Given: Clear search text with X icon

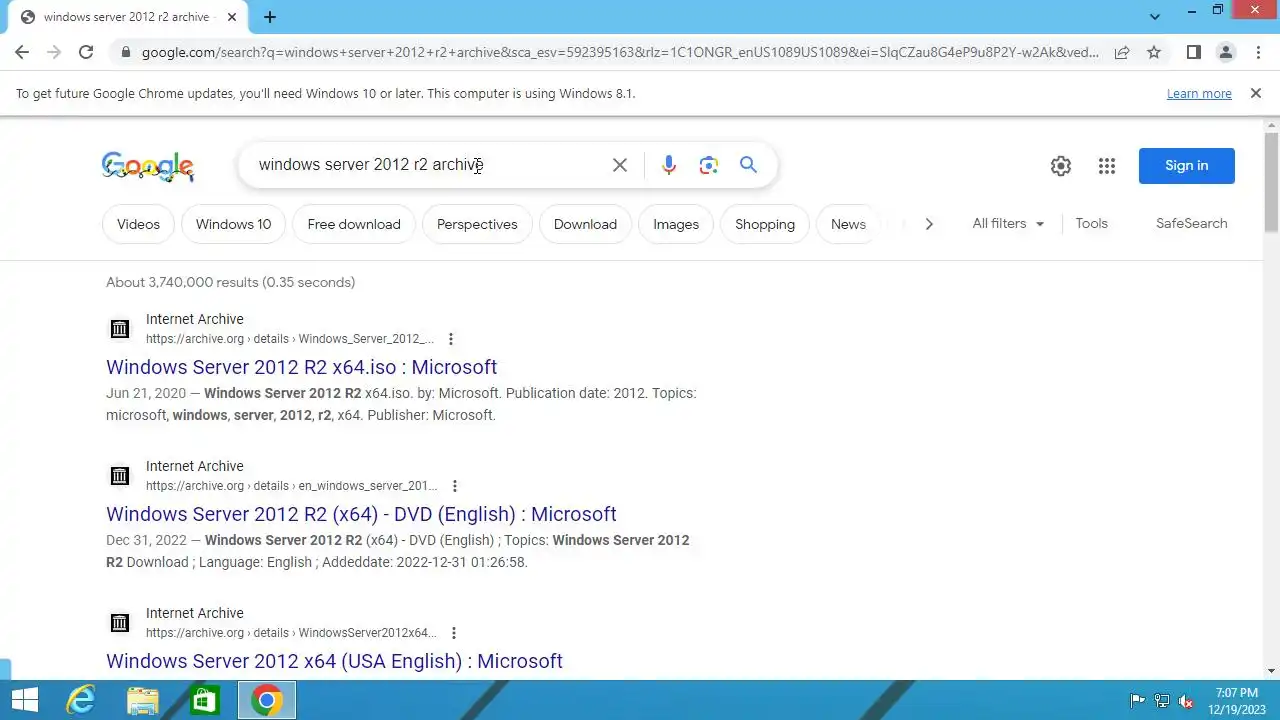Looking at the screenshot, I should click(620, 165).
